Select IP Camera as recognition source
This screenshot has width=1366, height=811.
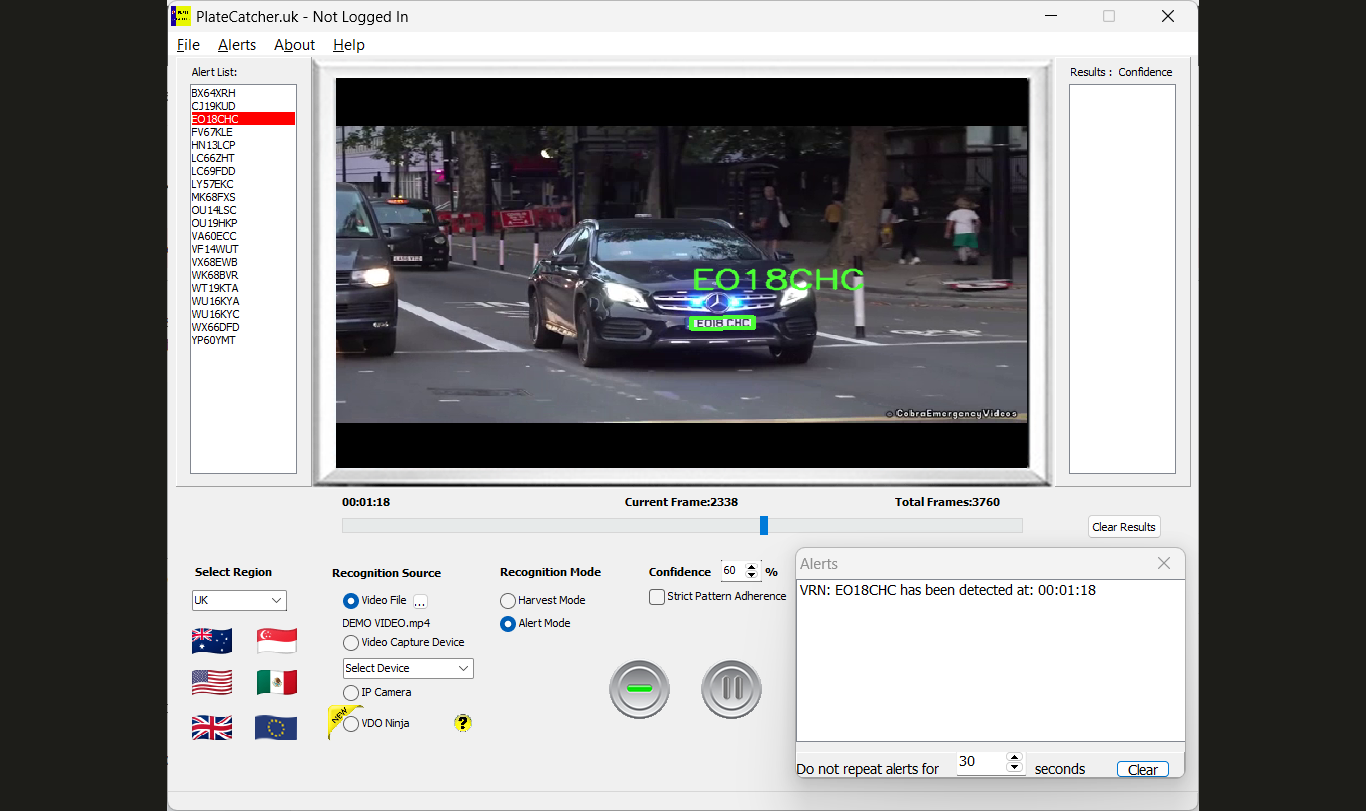pyautogui.click(x=351, y=693)
